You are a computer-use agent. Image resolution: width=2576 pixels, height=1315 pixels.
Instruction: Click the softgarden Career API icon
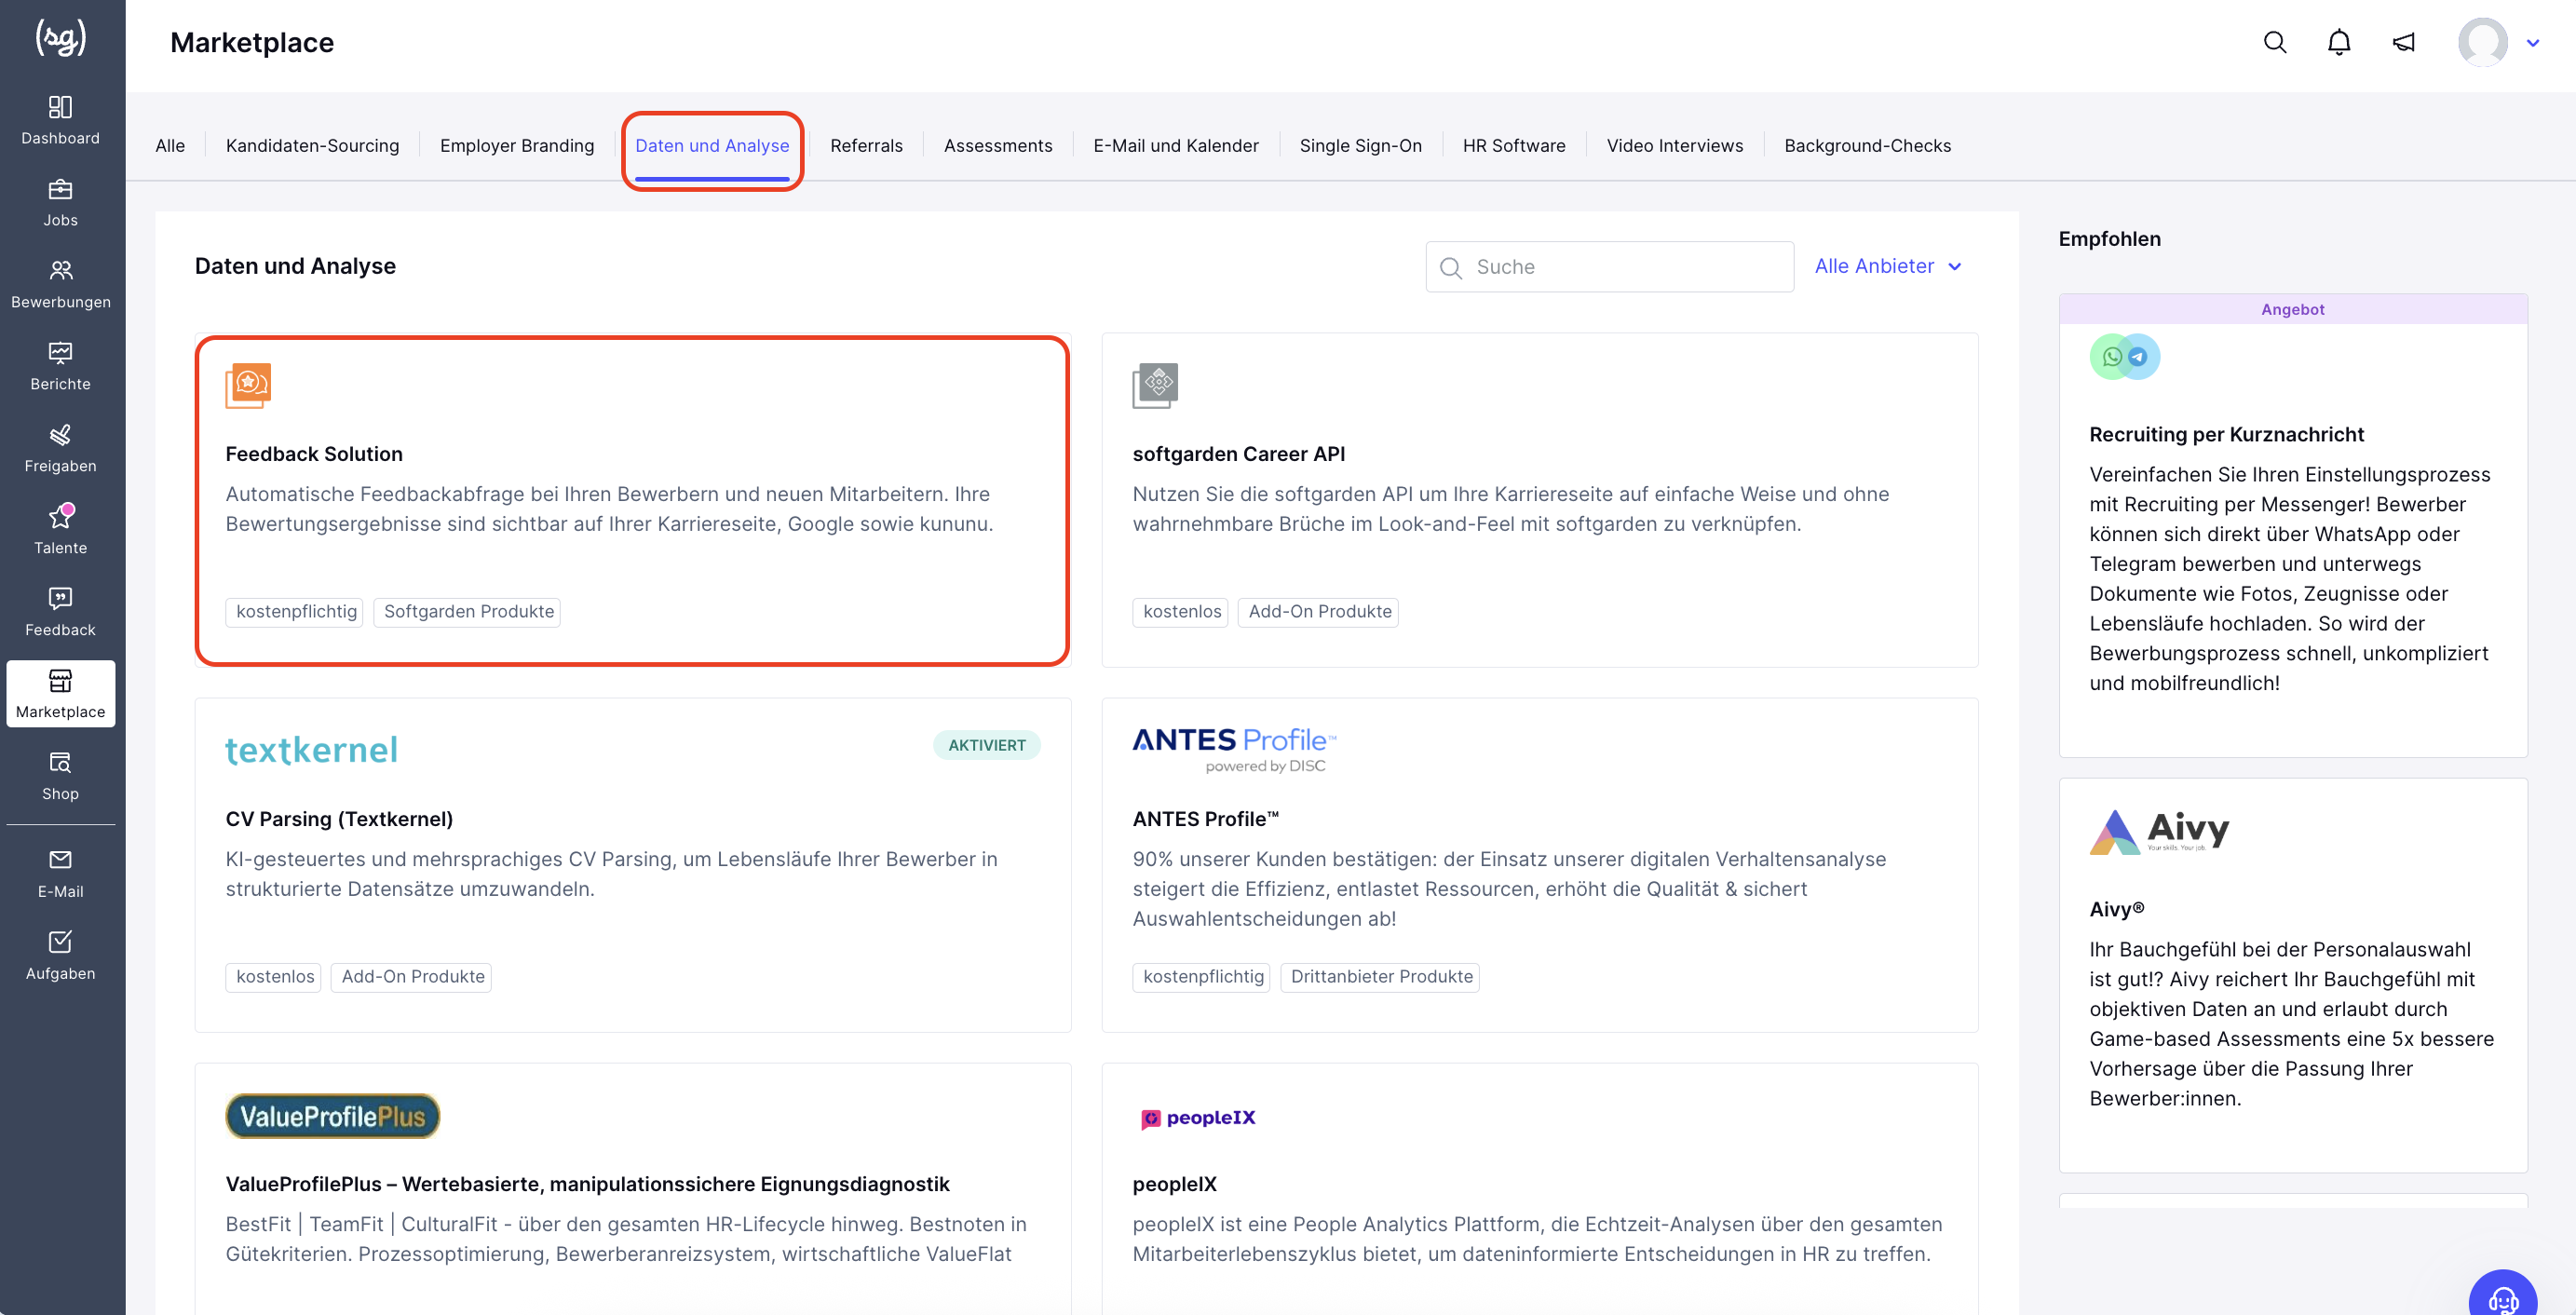click(1155, 386)
